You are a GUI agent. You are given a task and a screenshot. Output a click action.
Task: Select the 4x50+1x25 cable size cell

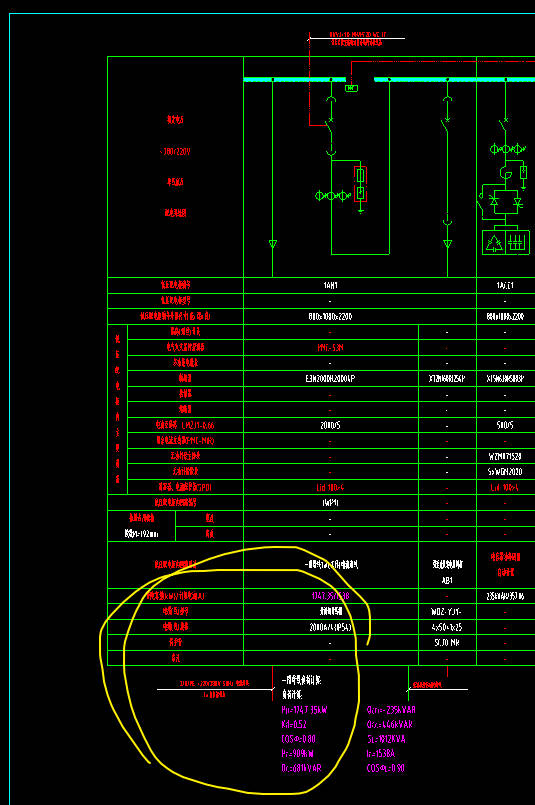(x=447, y=627)
